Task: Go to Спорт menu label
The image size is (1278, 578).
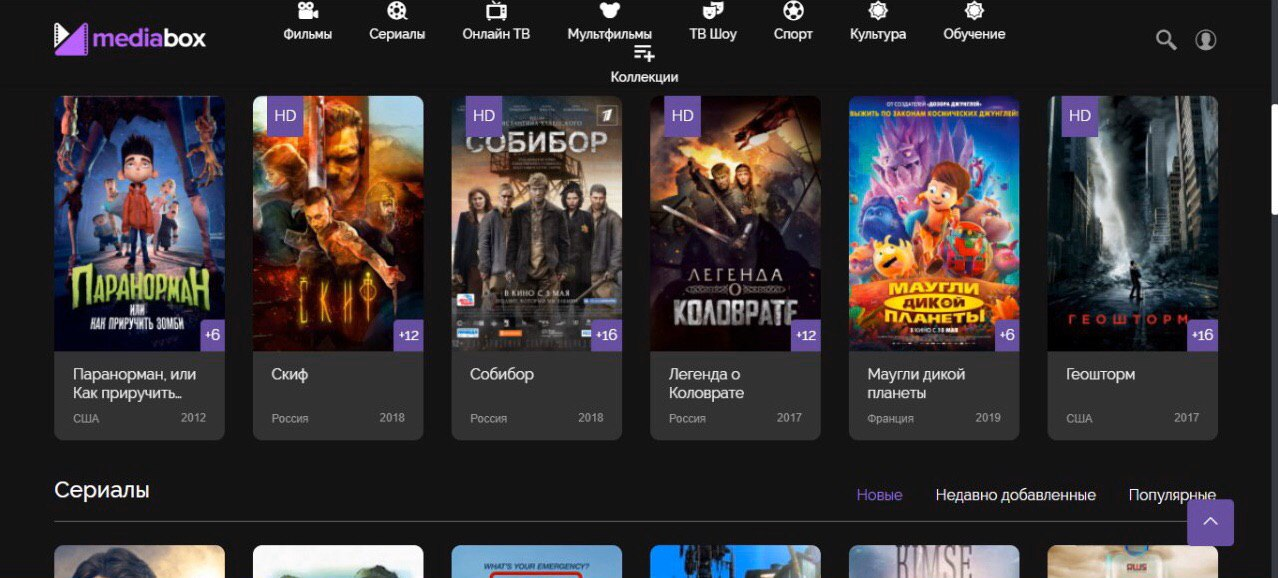Action: tap(793, 34)
